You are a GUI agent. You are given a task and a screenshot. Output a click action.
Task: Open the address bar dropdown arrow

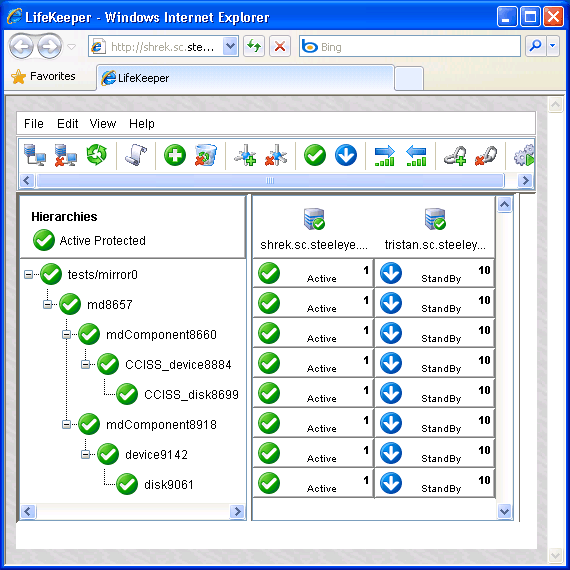(230, 46)
